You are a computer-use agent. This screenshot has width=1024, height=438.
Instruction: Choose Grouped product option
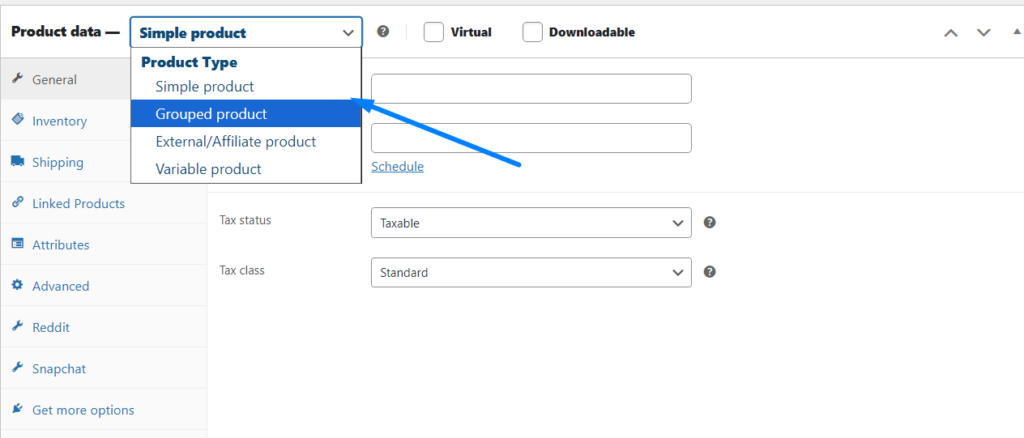pos(246,114)
